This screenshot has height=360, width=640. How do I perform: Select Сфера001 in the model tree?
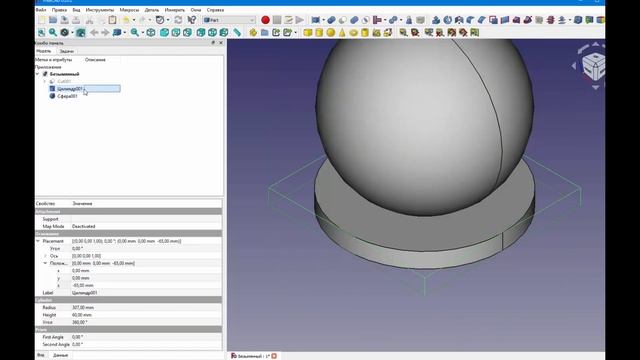click(67, 96)
